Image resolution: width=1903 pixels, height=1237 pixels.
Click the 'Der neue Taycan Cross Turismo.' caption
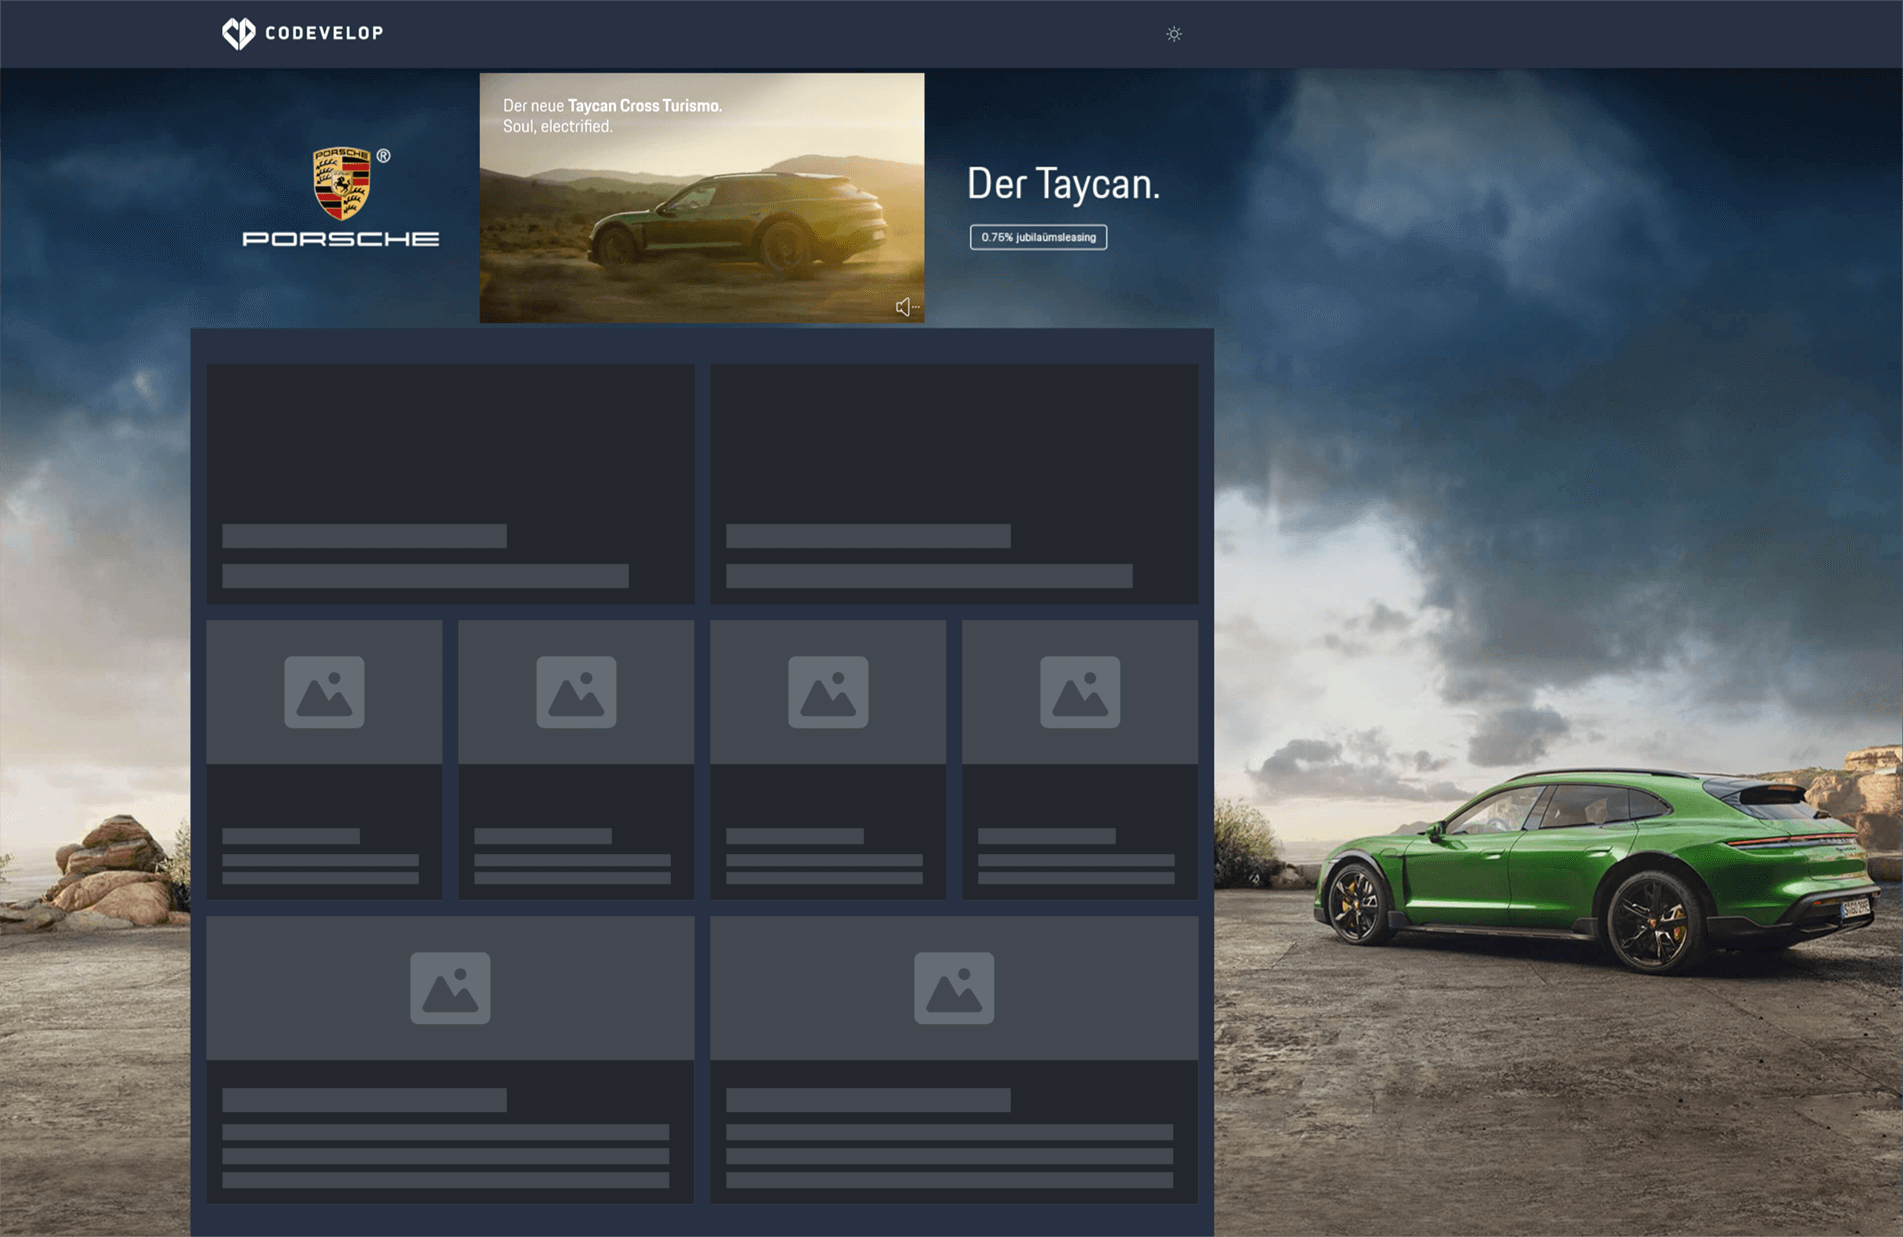coord(612,105)
